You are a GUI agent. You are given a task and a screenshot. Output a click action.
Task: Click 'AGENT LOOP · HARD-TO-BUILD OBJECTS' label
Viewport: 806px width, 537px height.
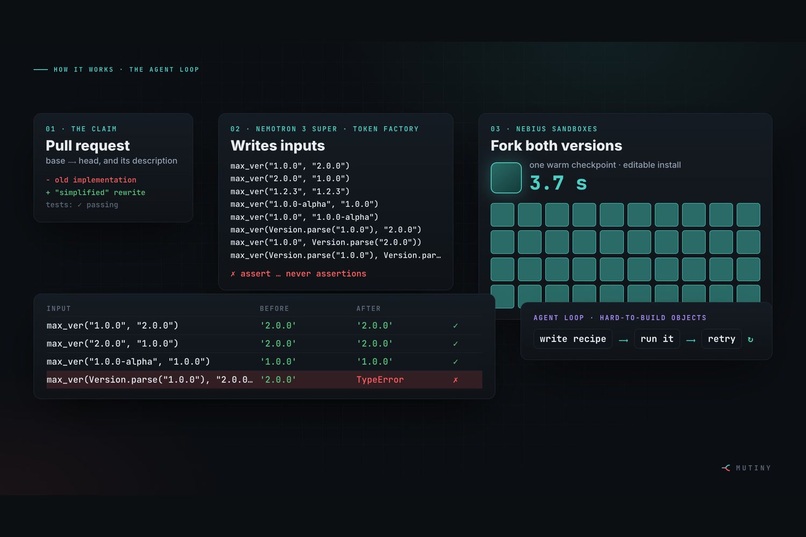click(x=620, y=318)
